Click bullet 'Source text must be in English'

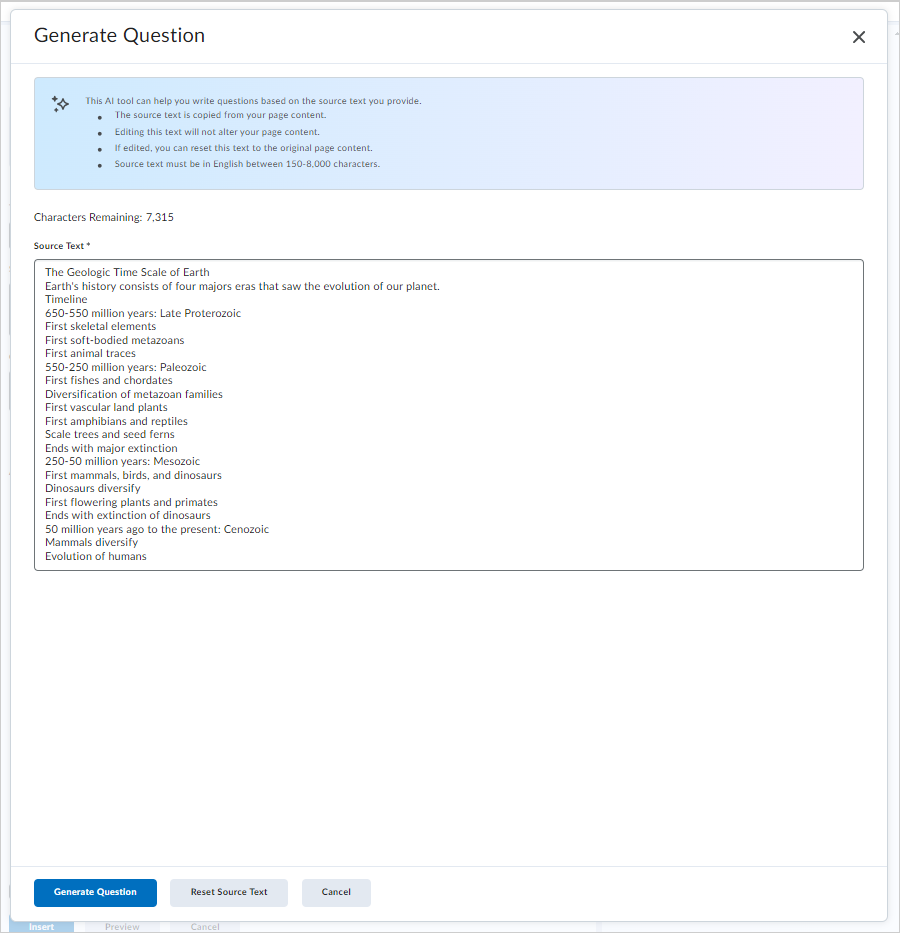point(247,164)
